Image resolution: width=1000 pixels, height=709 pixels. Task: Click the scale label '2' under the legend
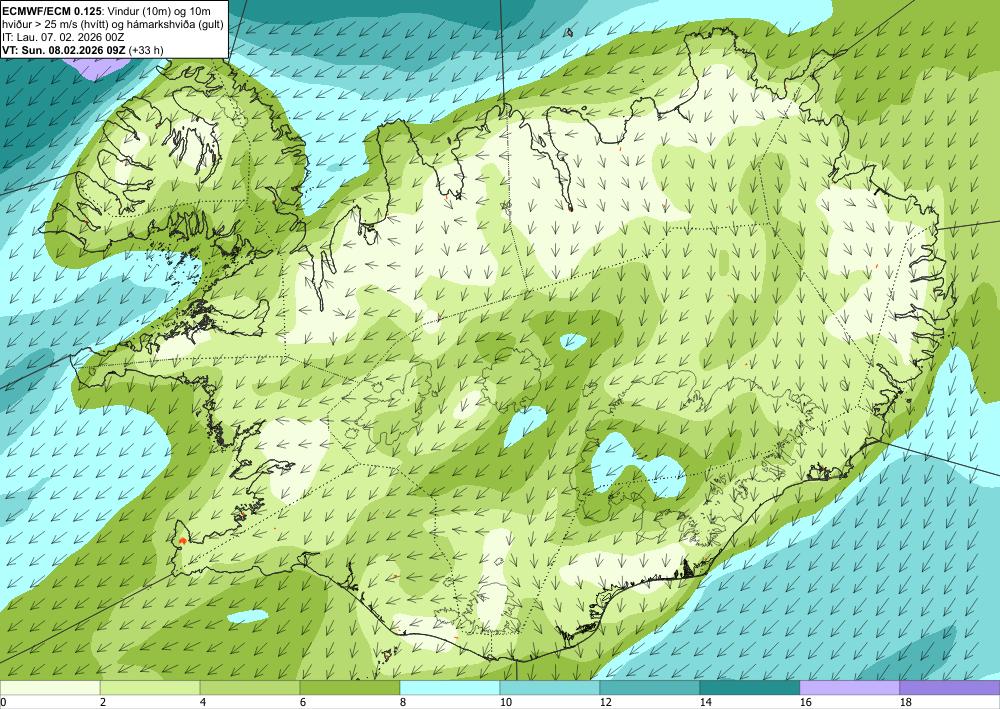pyautogui.click(x=103, y=702)
